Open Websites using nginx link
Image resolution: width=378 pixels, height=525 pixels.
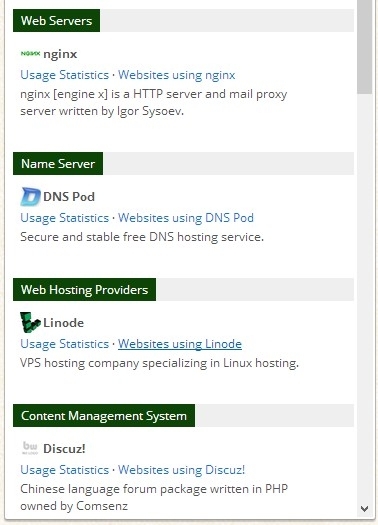(176, 75)
